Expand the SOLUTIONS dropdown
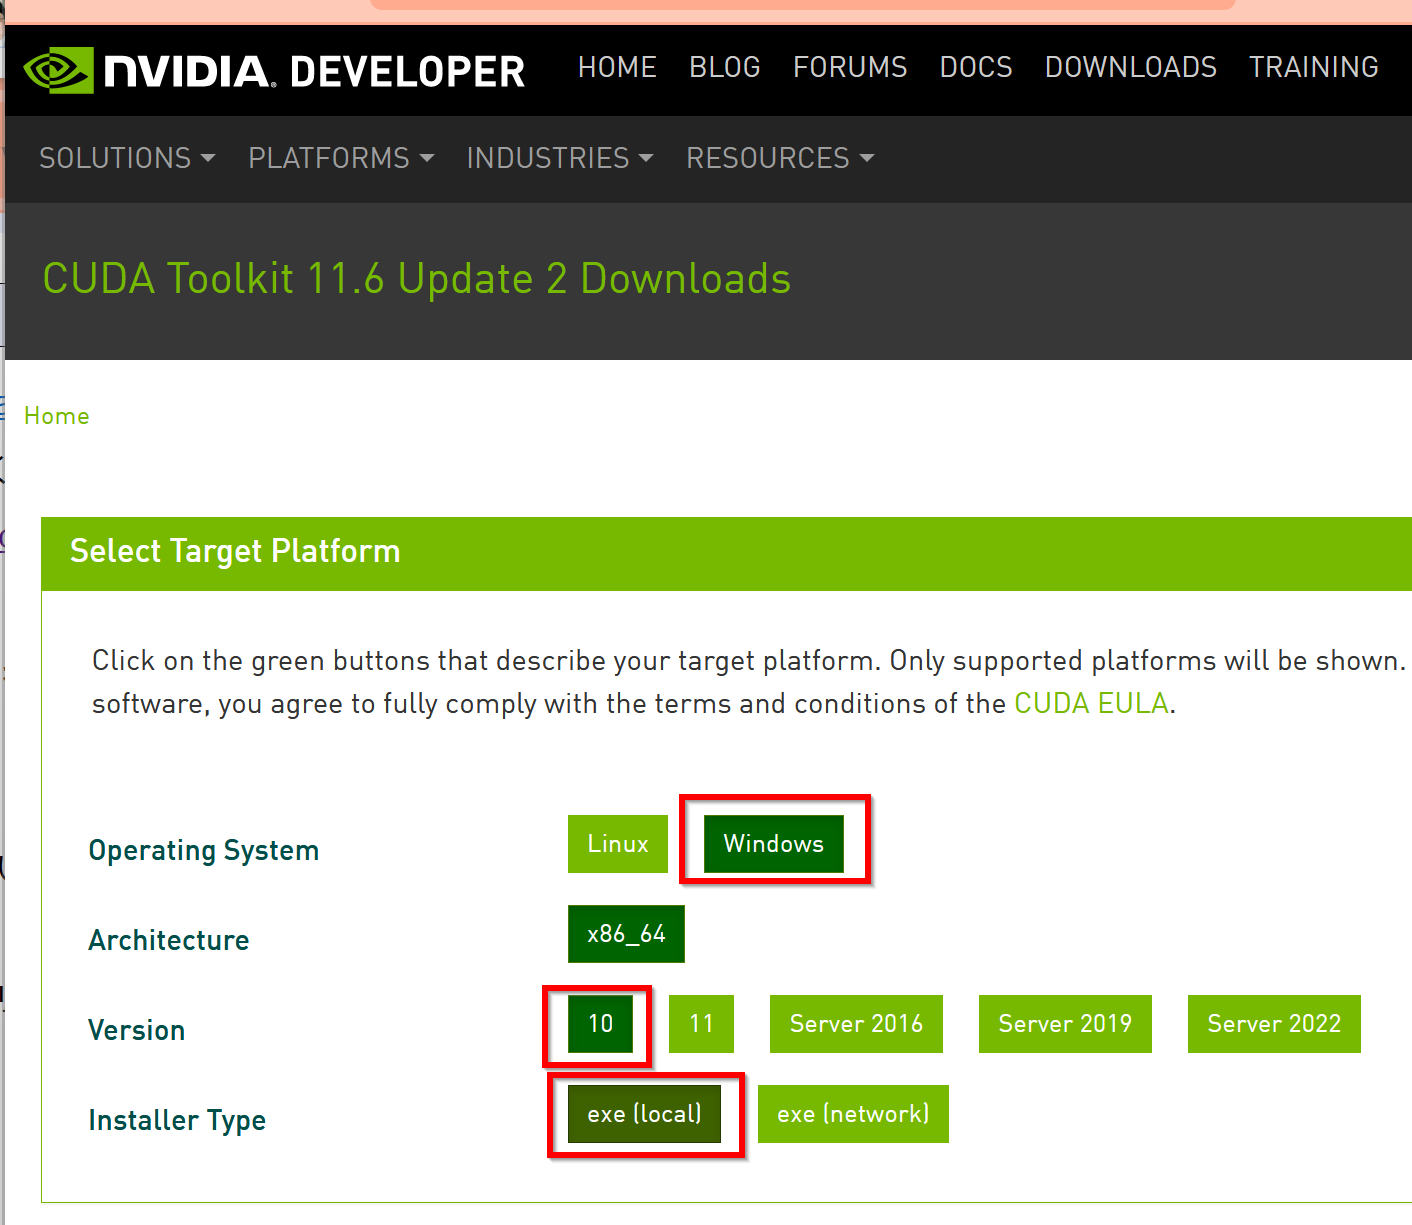This screenshot has width=1412, height=1225. 127,158
